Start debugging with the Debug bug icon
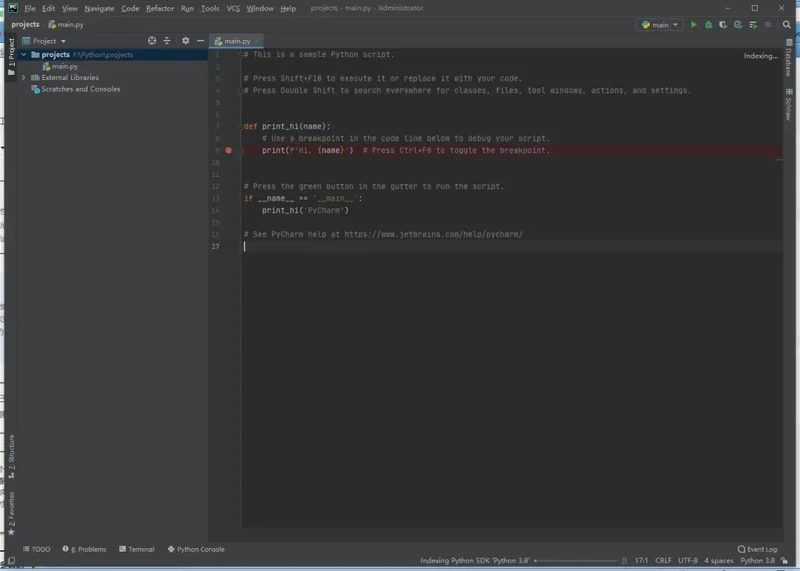The height and width of the screenshot is (571, 800). coord(708,25)
